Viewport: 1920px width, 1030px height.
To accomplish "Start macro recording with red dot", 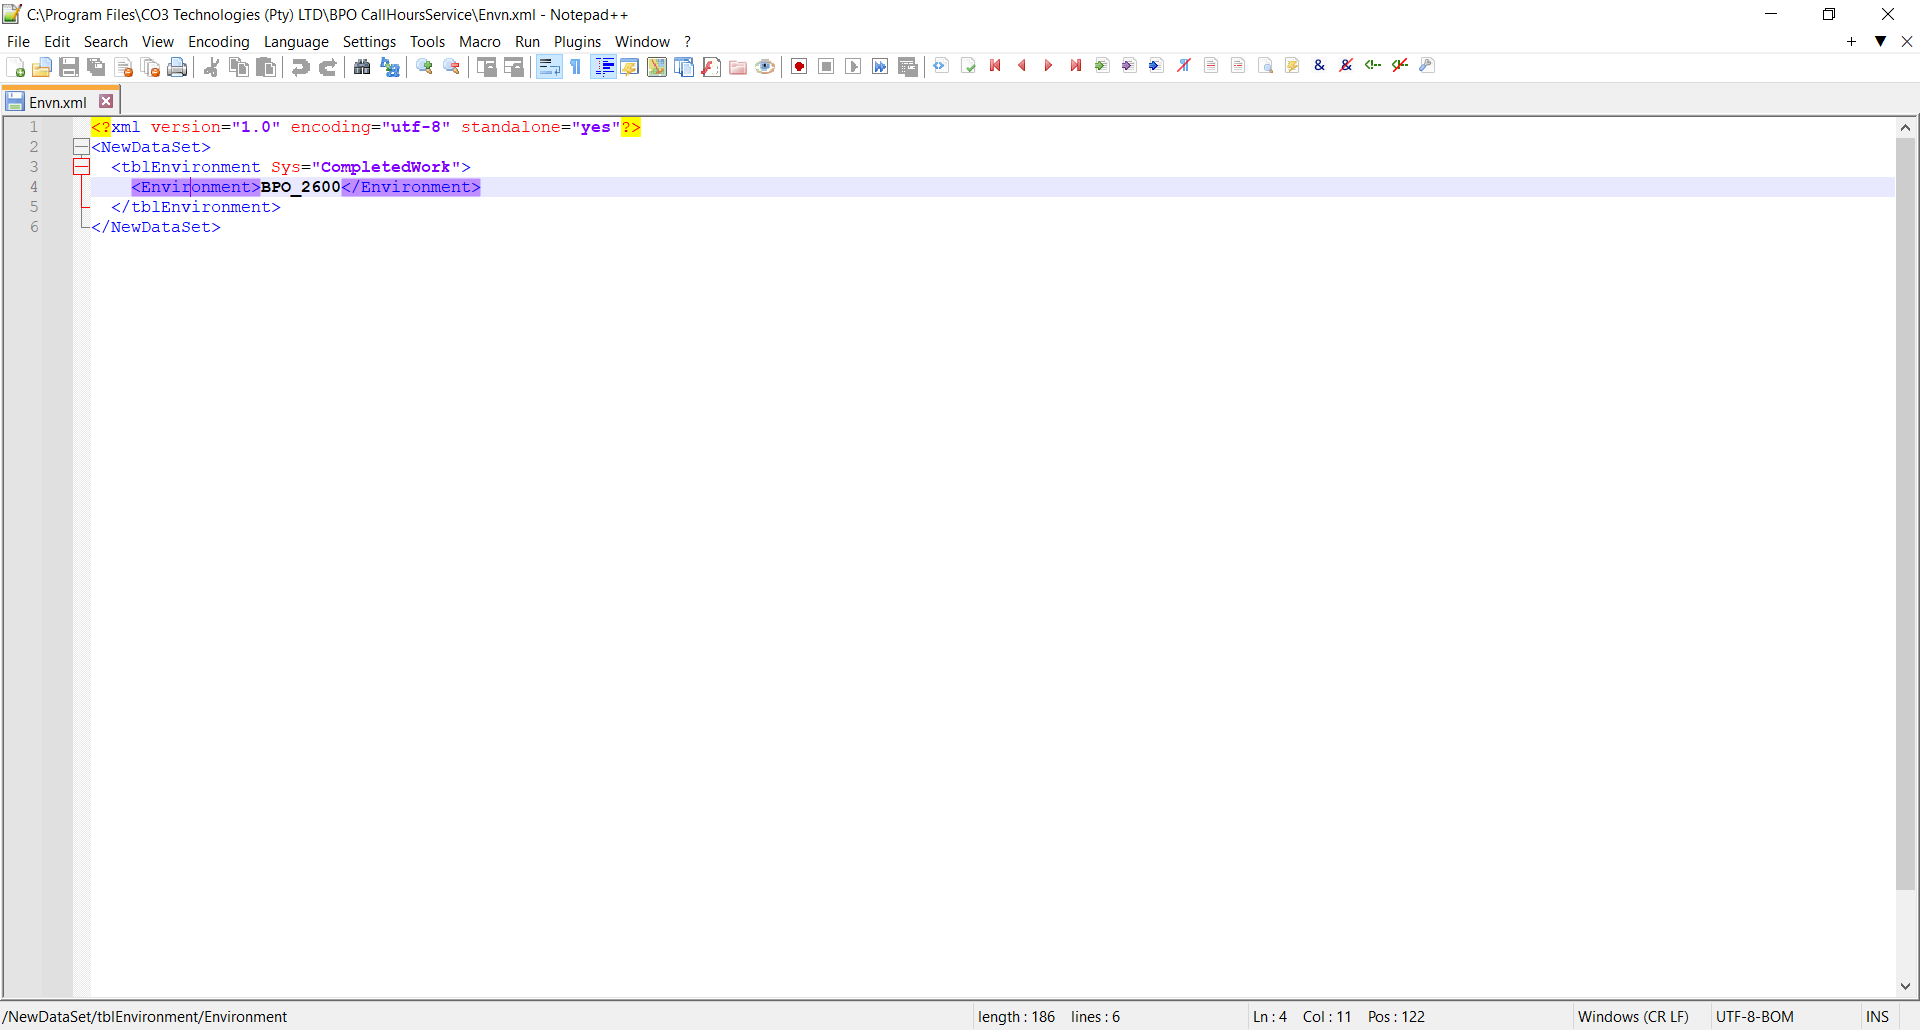I will (799, 67).
